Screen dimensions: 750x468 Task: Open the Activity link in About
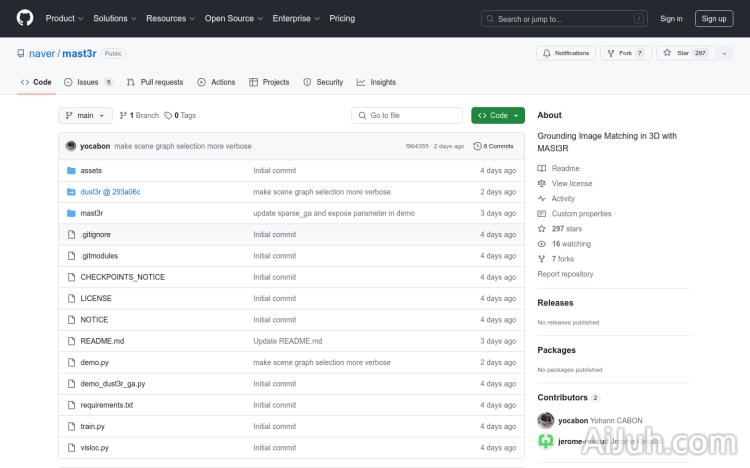click(x=563, y=199)
